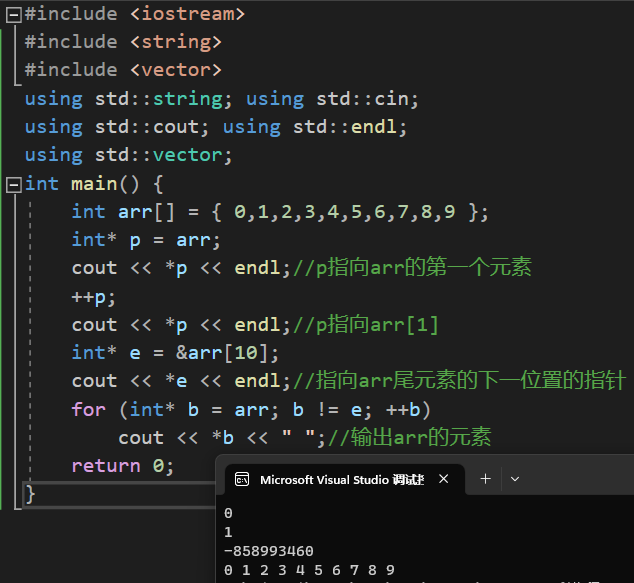The image size is (634, 583).
Task: Click on the "#include <vector>" line
Action: 122,70
